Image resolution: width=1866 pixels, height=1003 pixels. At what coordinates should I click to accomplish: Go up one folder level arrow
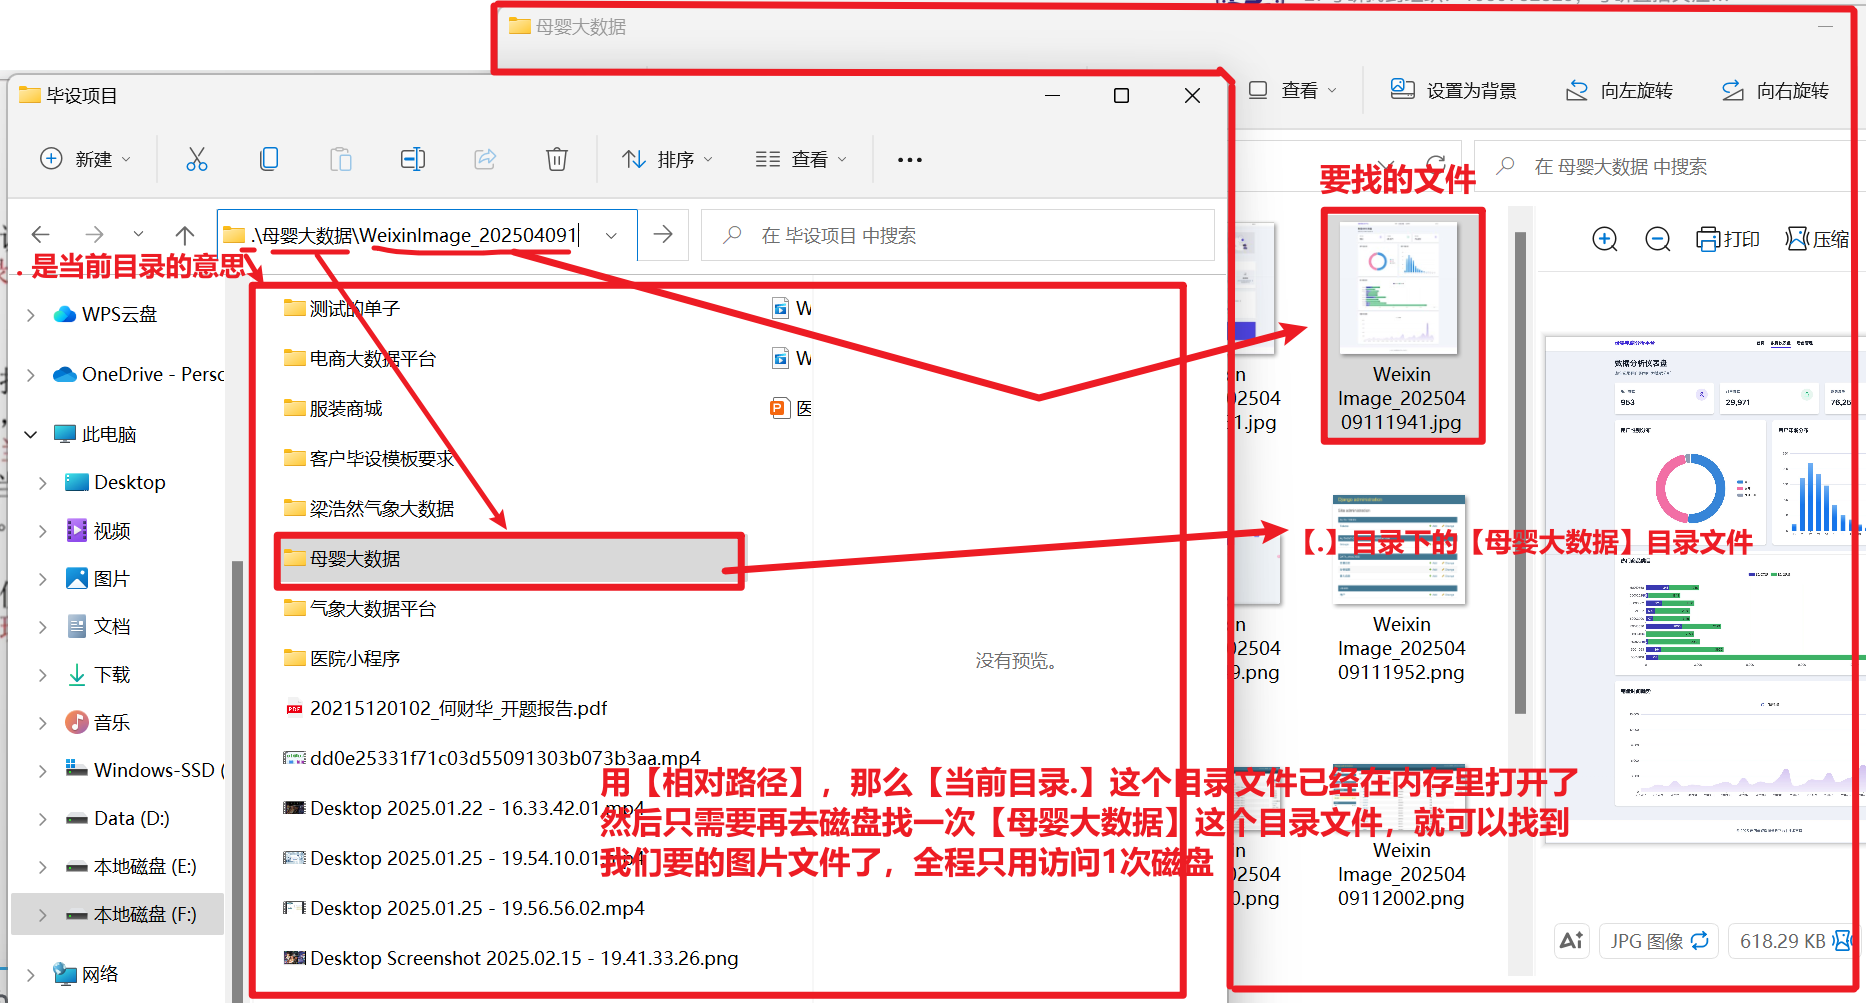185,235
